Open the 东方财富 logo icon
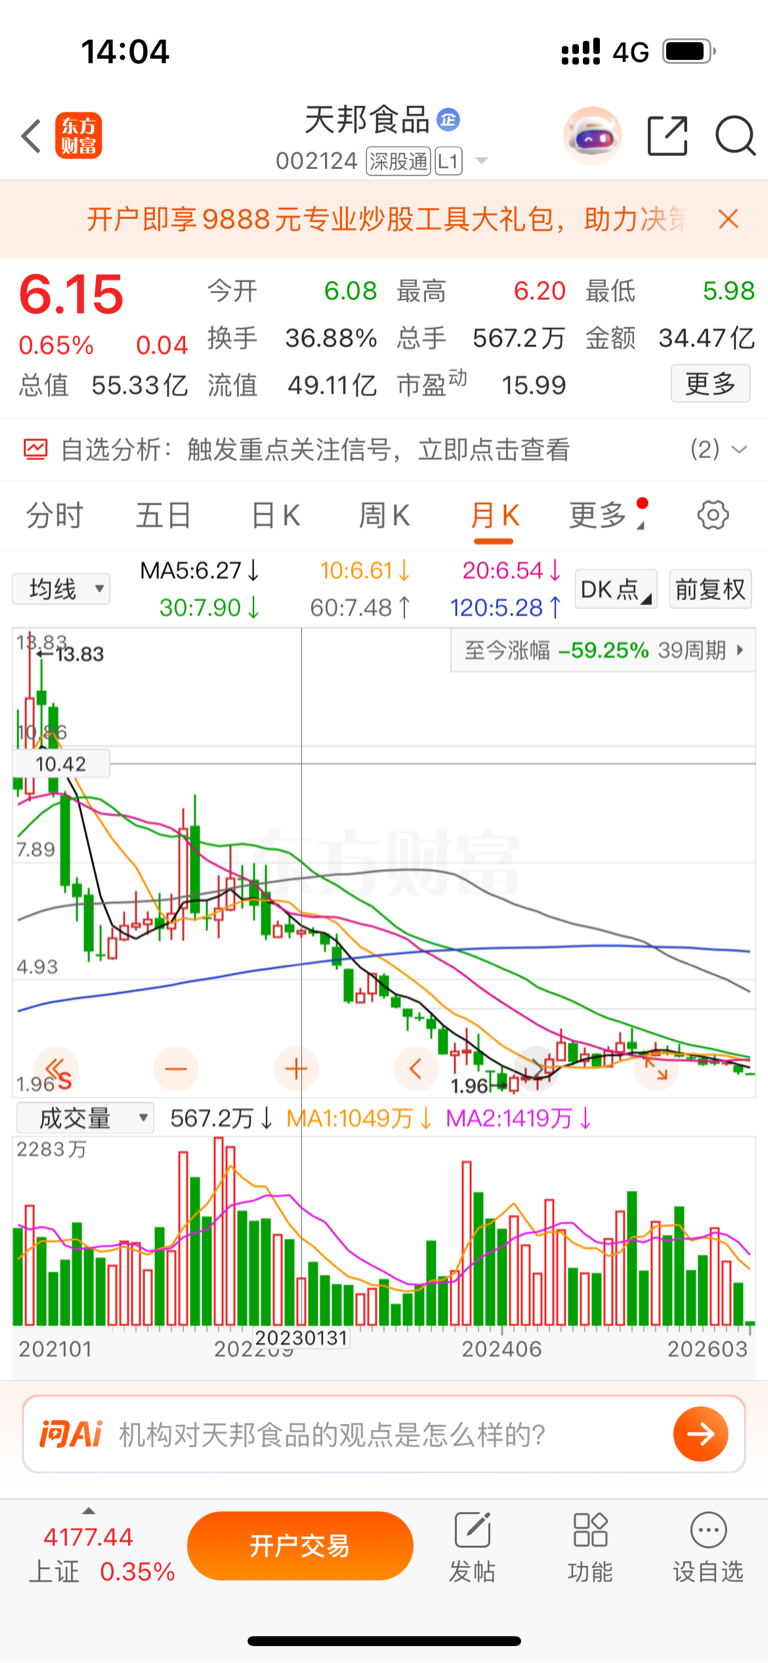Screen dimensions: 768x1663 (x=78, y=136)
